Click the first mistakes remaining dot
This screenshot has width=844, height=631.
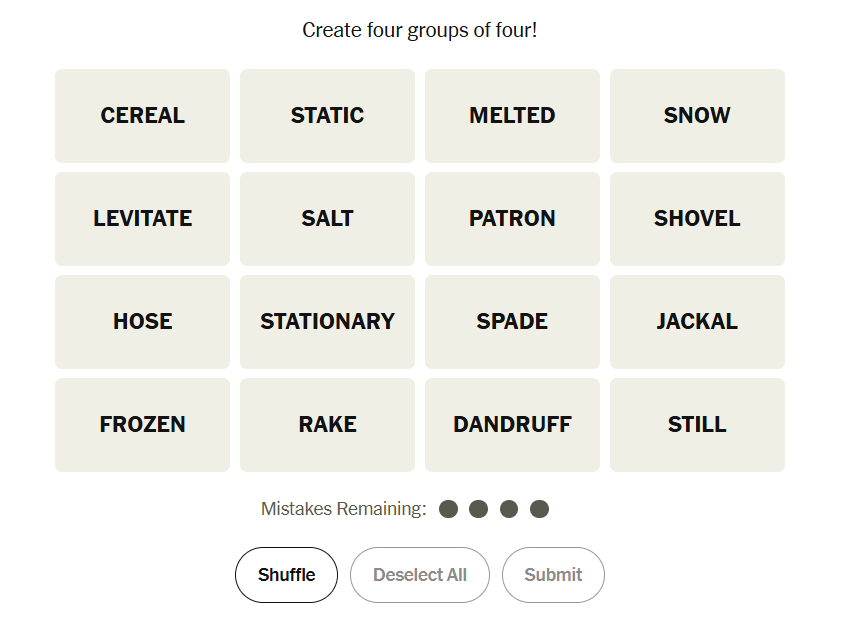(448, 509)
